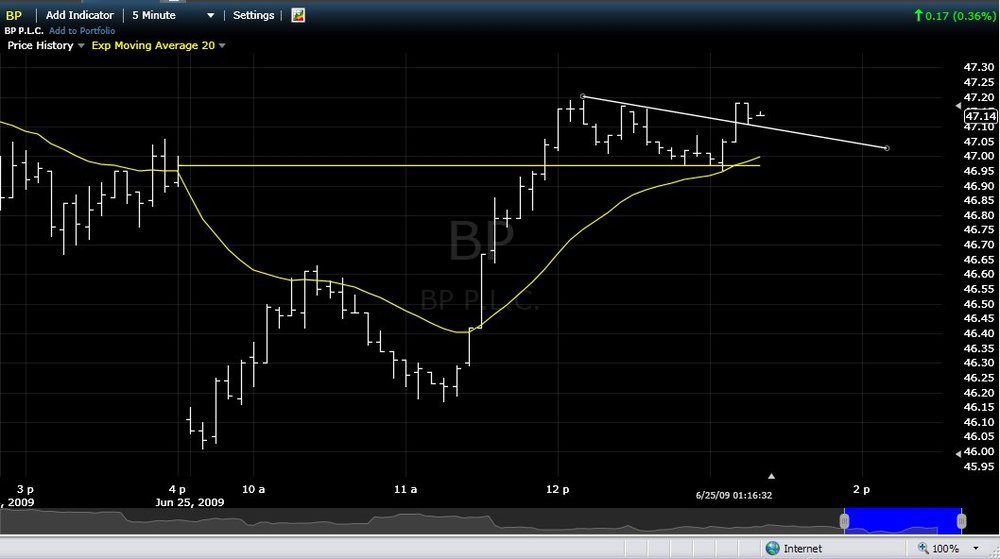
Task: Click the 46.00 price axis label
Action: pyautogui.click(x=978, y=451)
